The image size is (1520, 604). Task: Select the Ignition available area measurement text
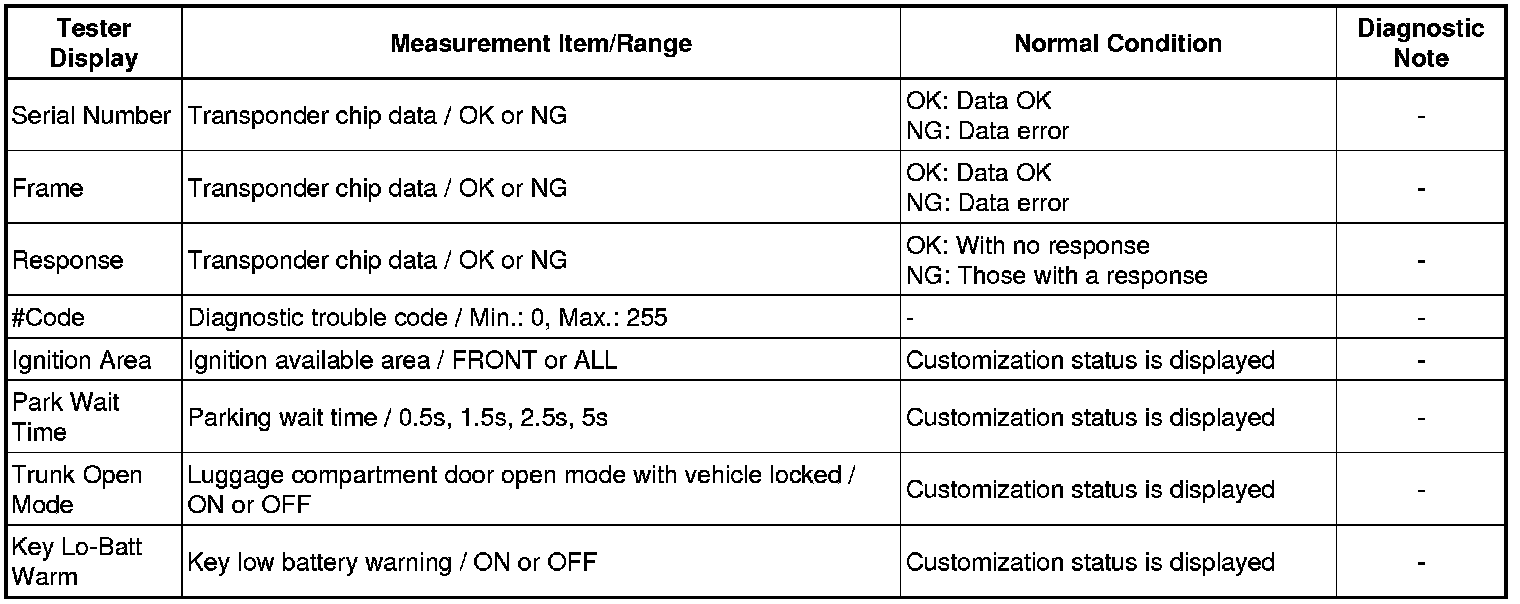click(x=402, y=360)
